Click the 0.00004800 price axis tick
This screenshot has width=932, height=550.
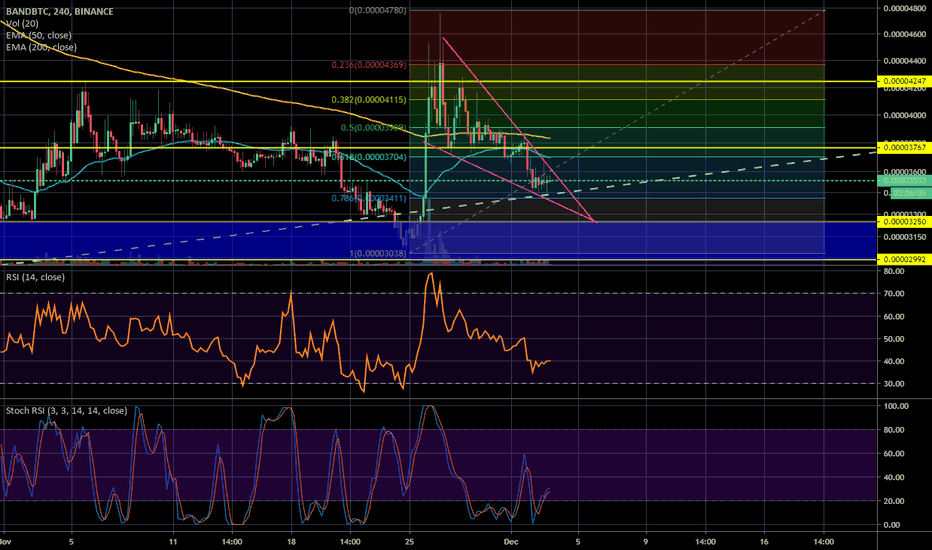(905, 8)
